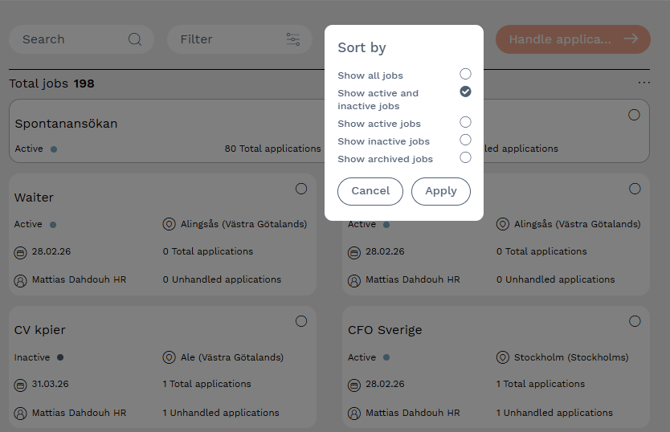The image size is (670, 432).
Task: Select Show archived jobs radio button
Action: [x=465, y=157]
